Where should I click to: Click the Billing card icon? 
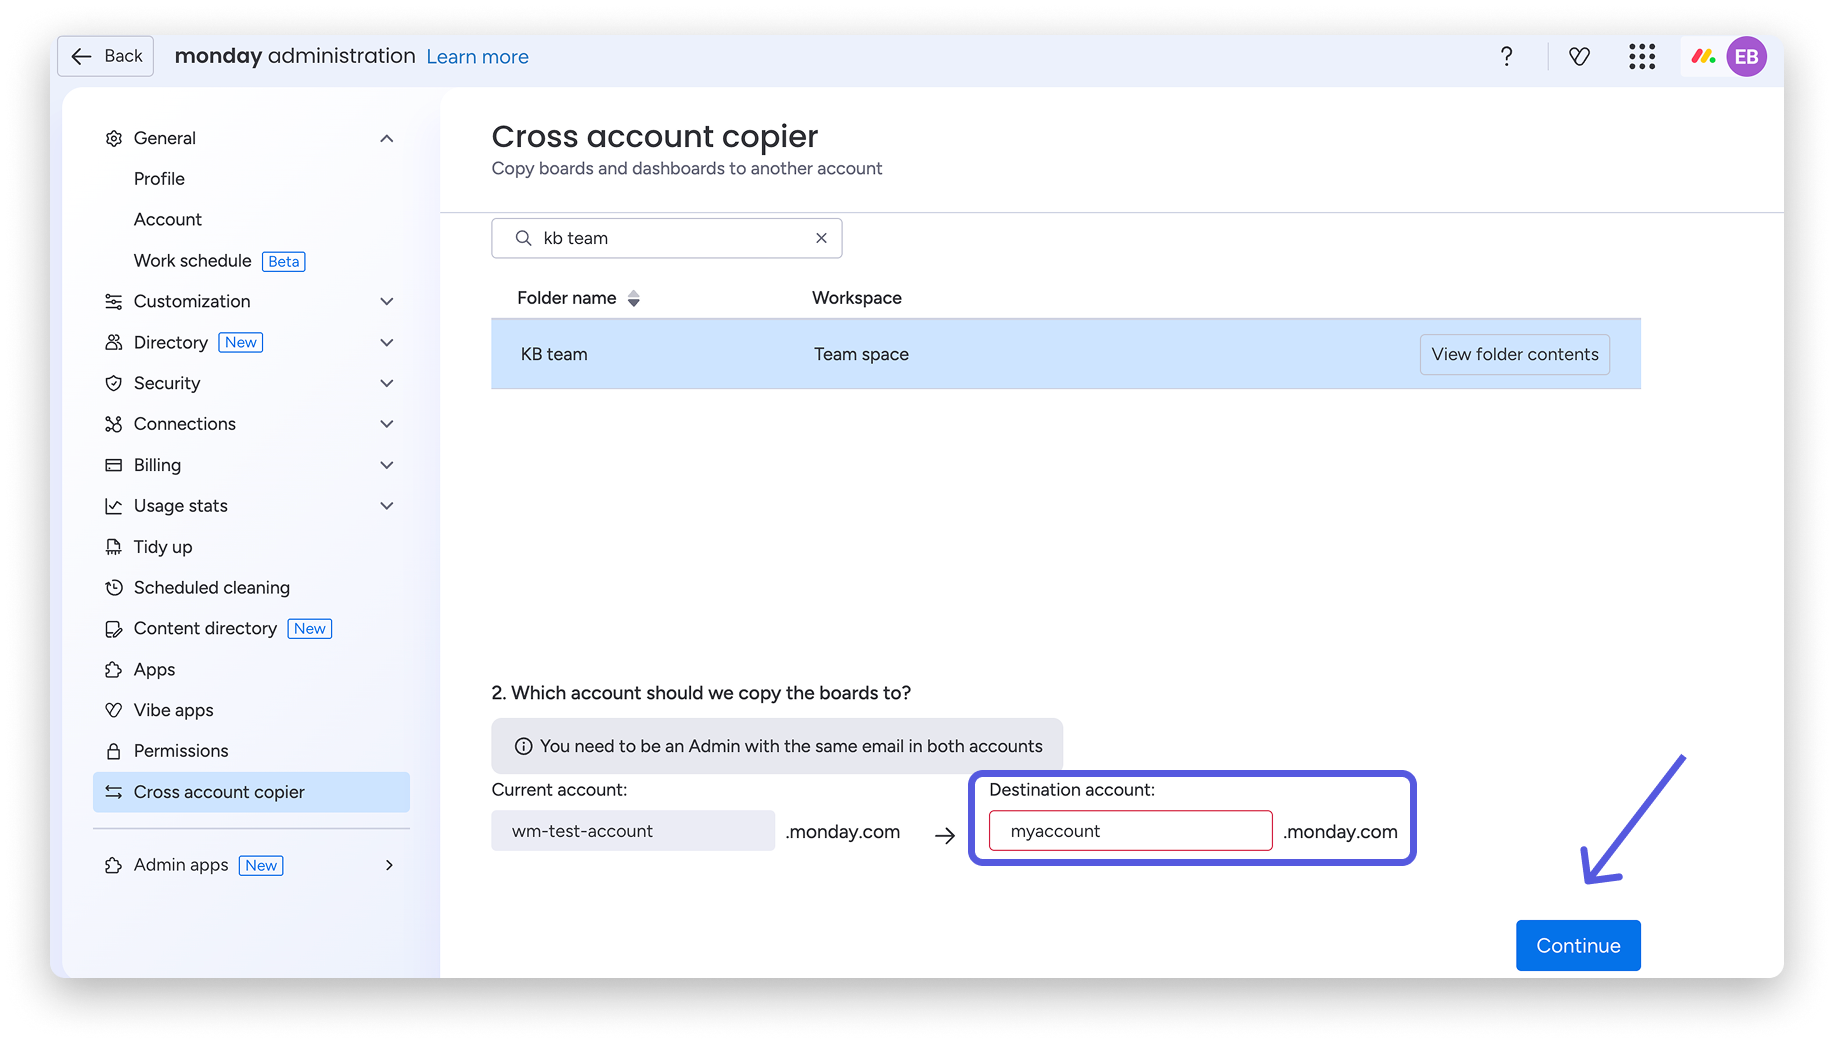(x=114, y=465)
